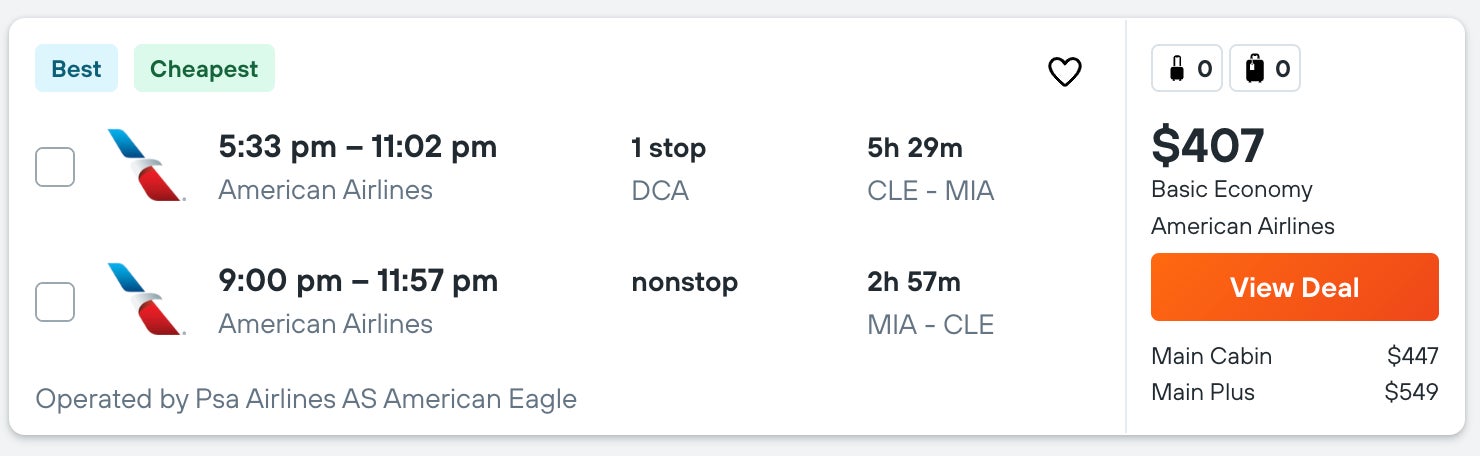Click the carry-on bag count icon
Screen dimensions: 1480x456
click(1187, 69)
